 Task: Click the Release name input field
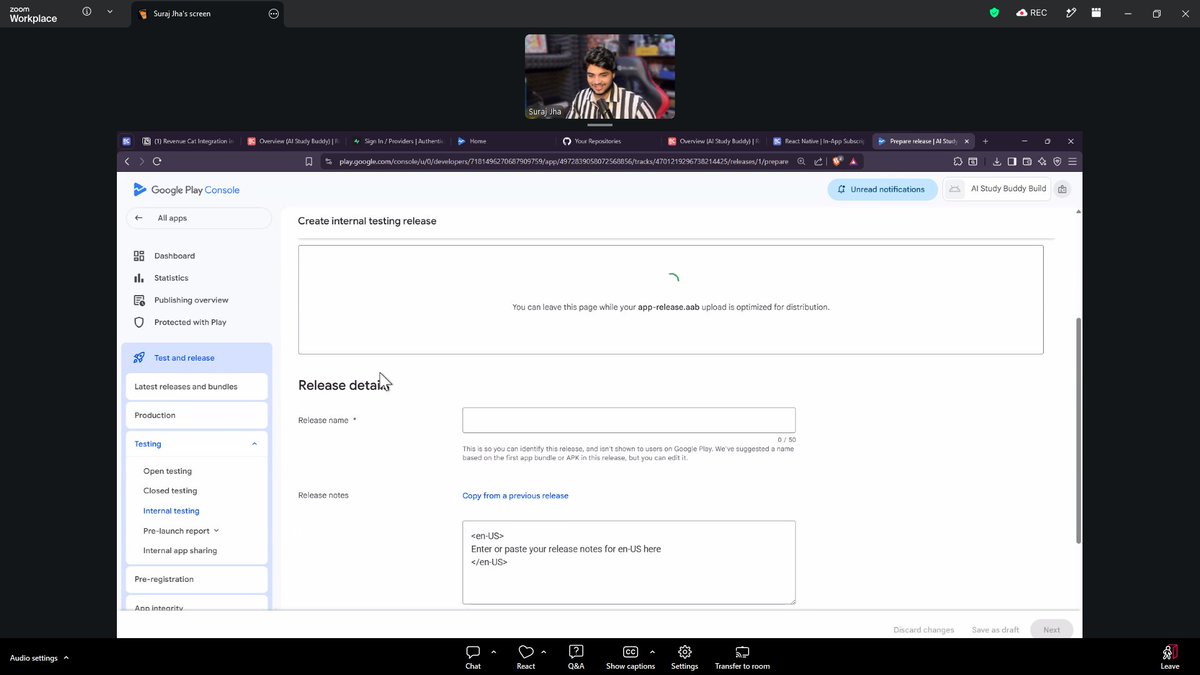coord(629,420)
